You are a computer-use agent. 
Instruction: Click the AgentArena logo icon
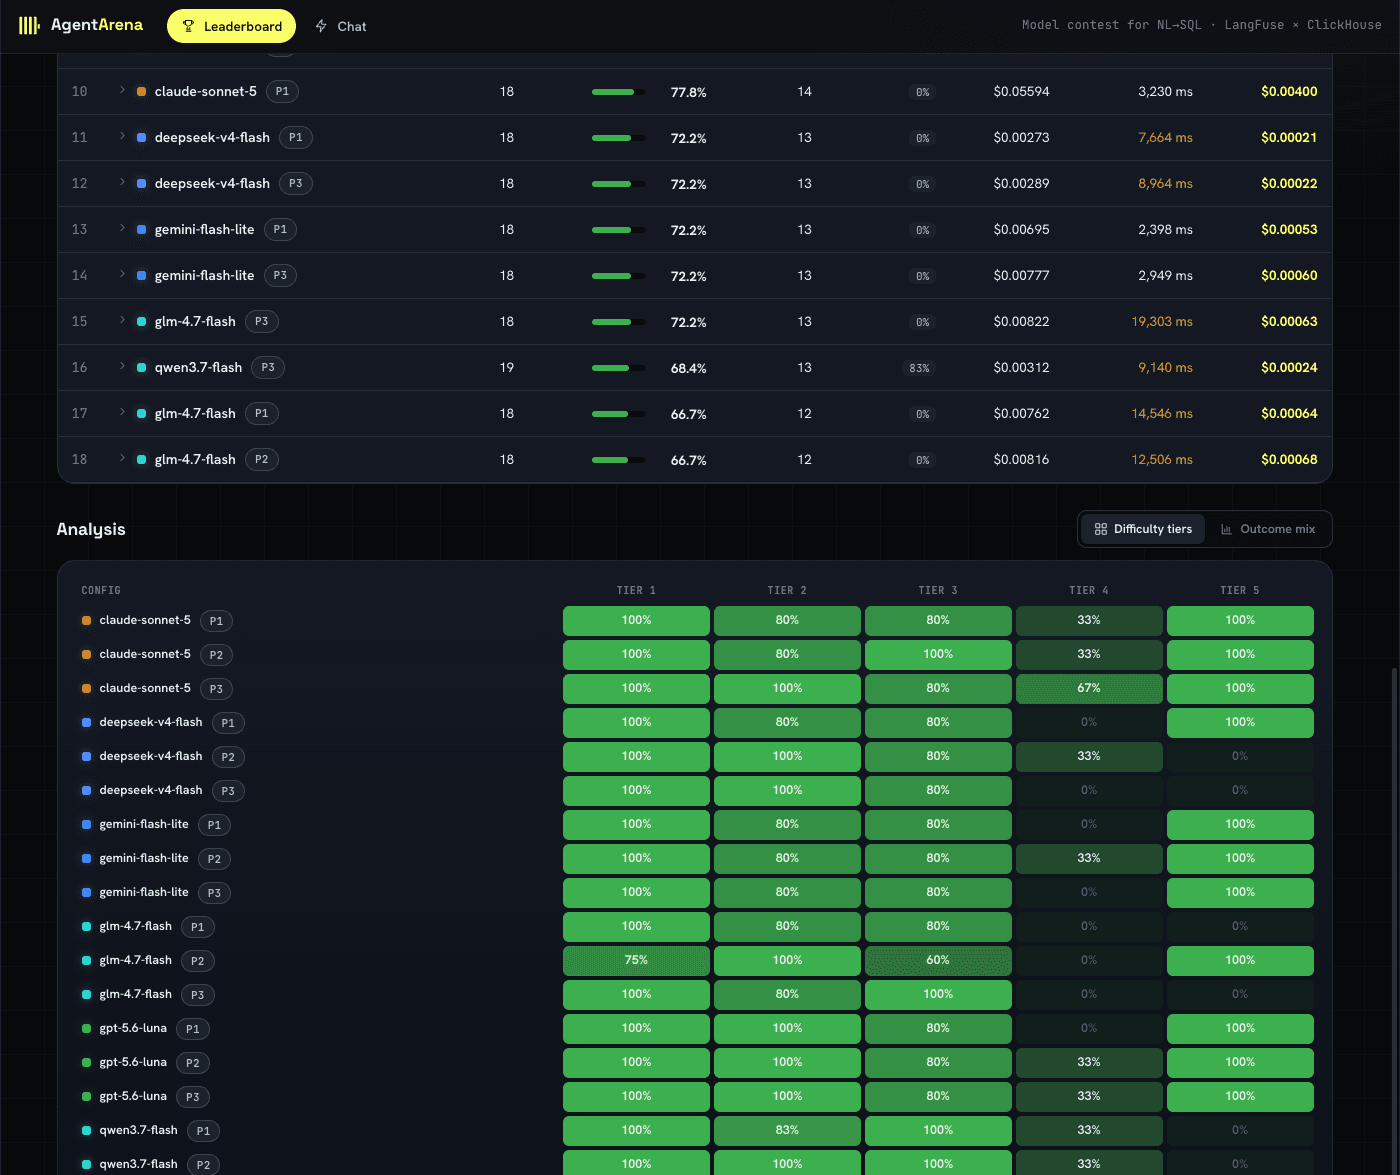click(29, 25)
